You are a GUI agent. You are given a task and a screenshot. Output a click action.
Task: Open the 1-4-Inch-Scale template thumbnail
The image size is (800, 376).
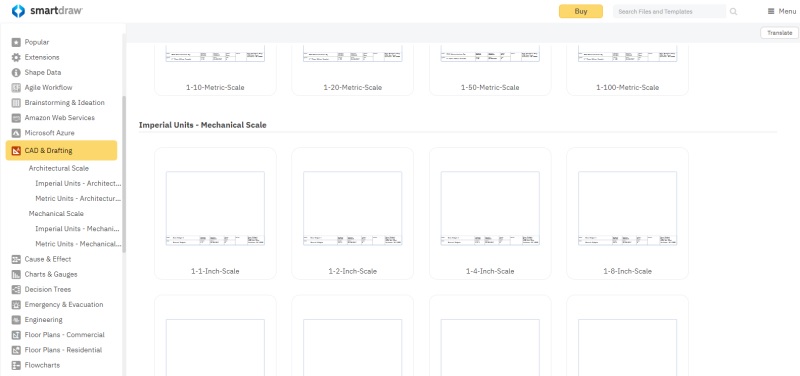point(490,208)
